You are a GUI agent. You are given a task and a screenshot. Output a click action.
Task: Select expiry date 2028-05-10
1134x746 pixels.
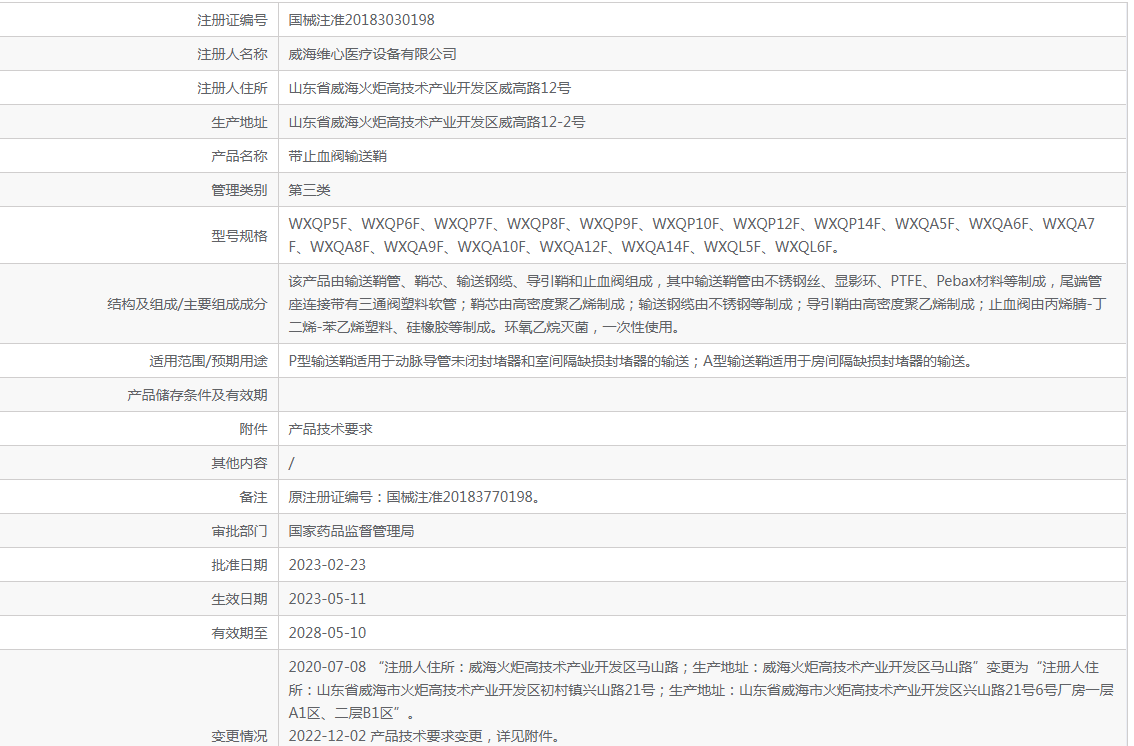point(328,633)
